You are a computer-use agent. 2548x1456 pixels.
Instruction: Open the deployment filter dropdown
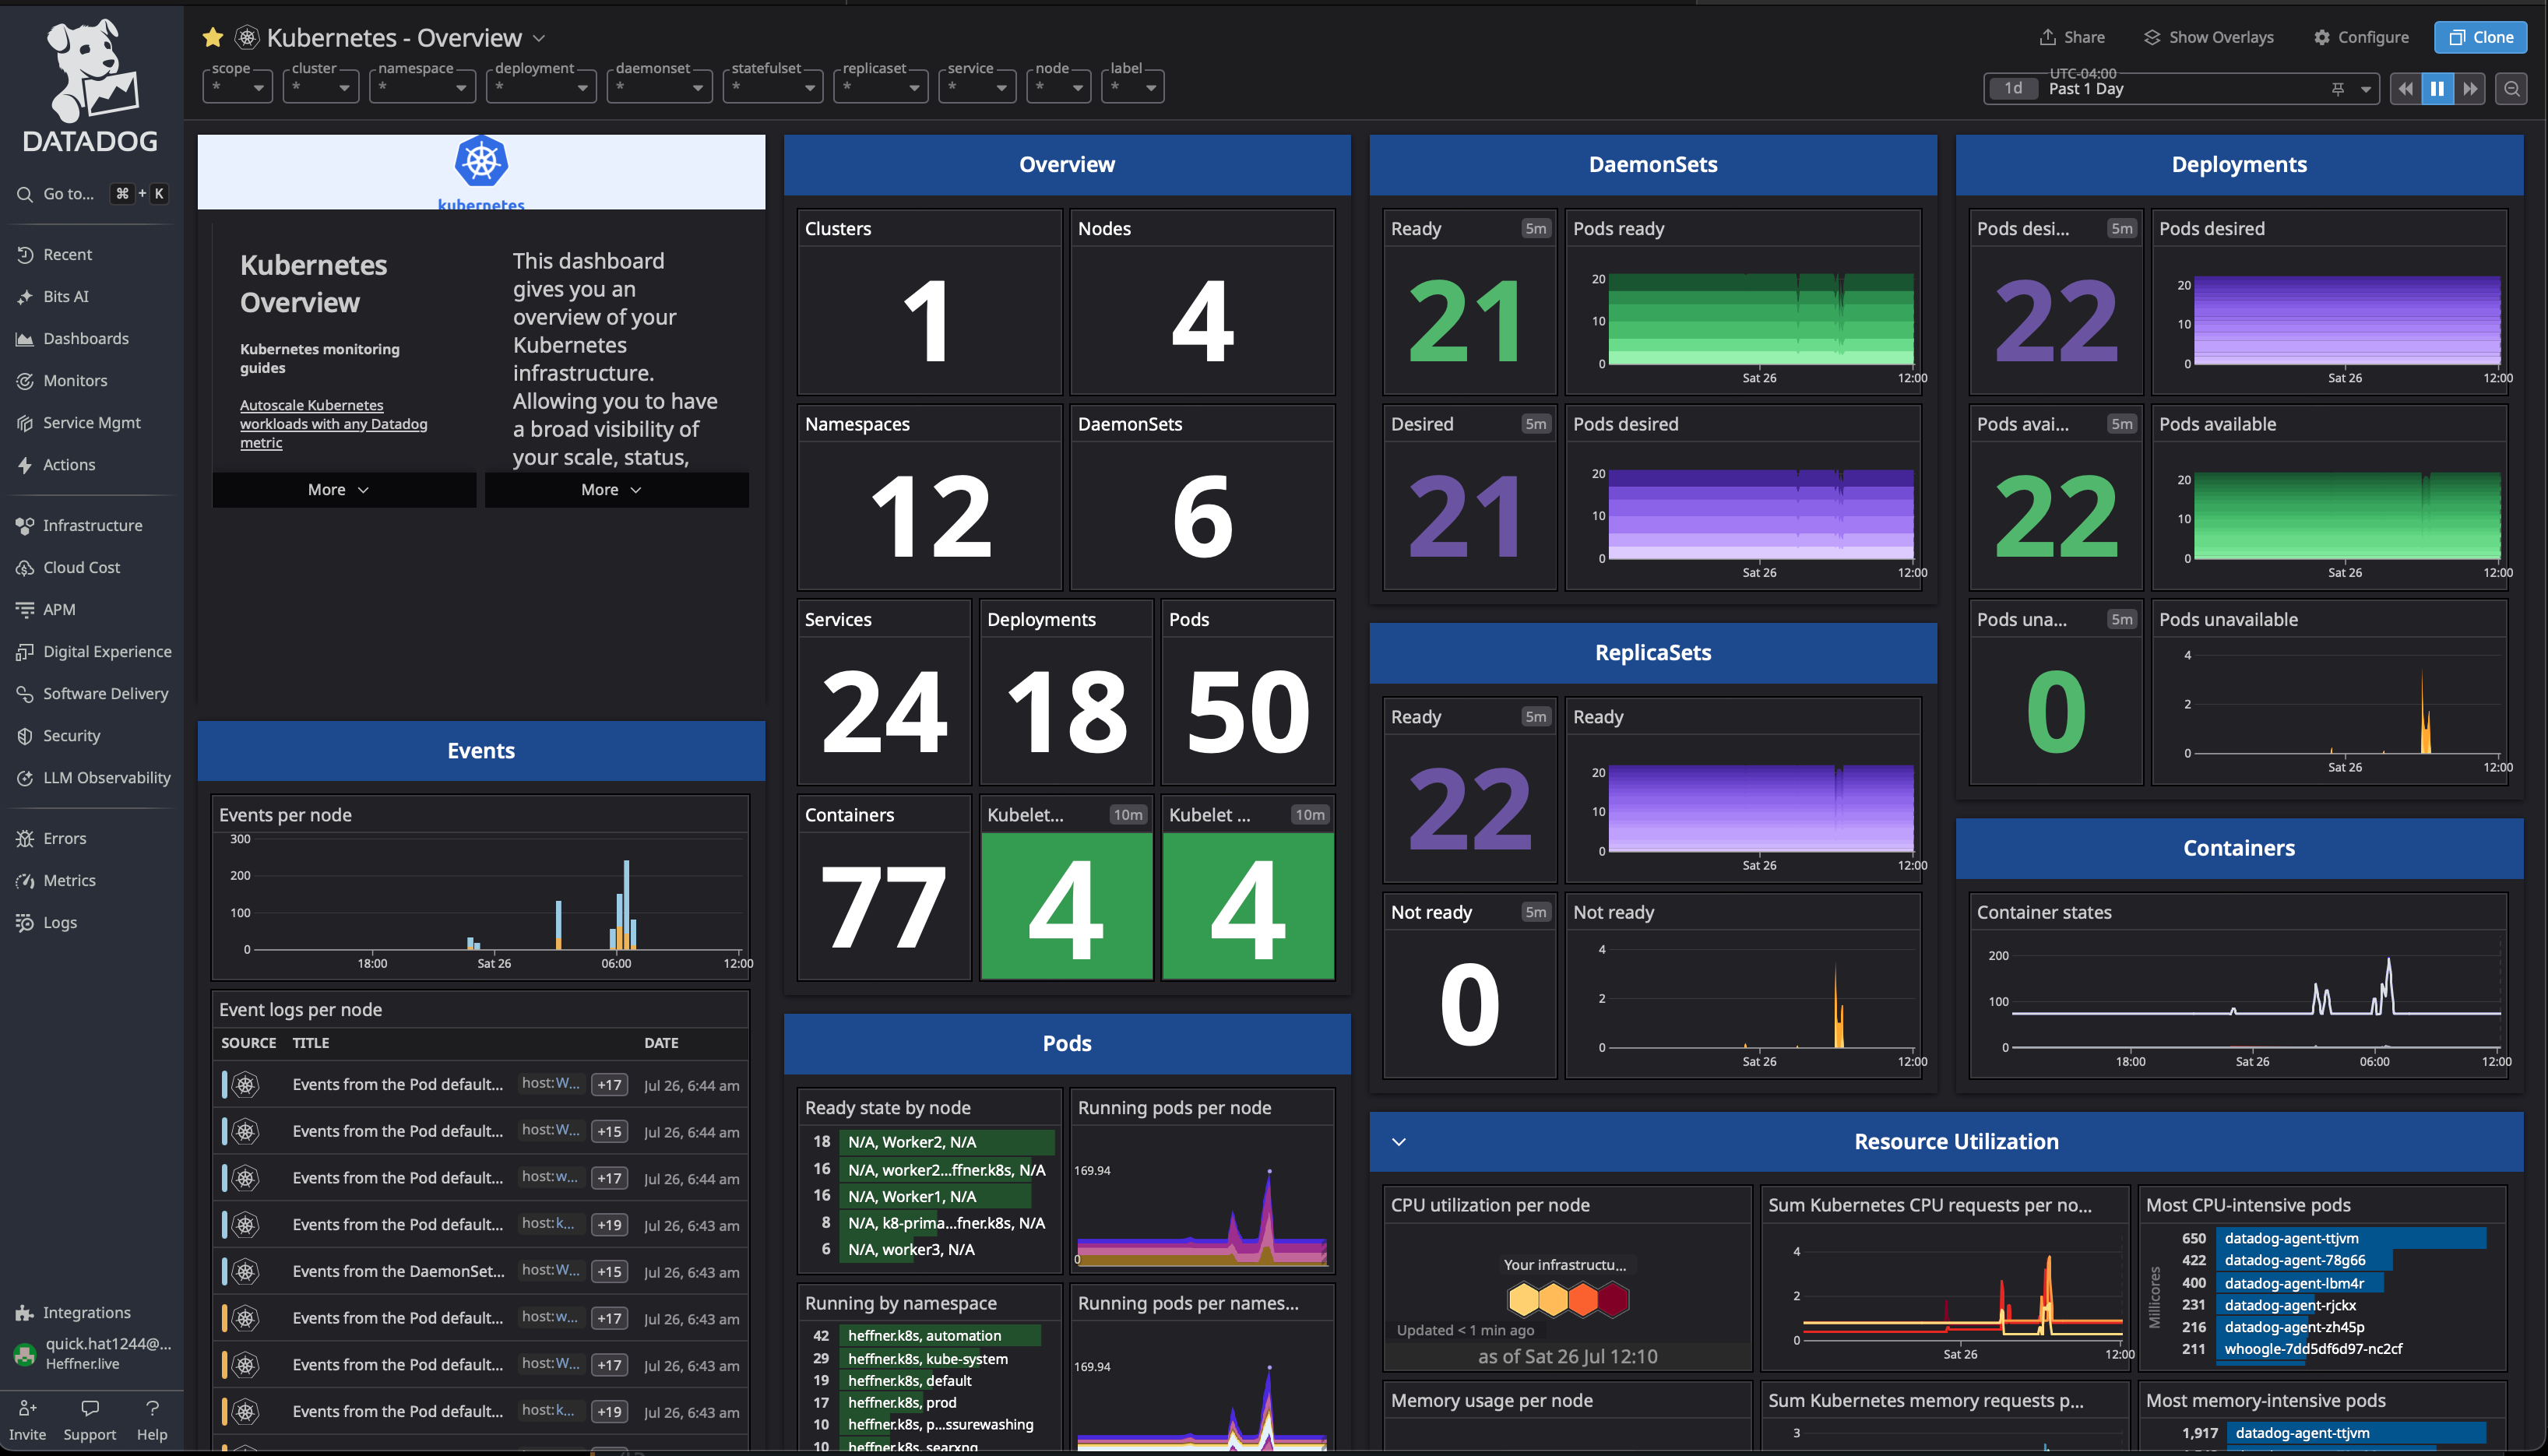[541, 87]
